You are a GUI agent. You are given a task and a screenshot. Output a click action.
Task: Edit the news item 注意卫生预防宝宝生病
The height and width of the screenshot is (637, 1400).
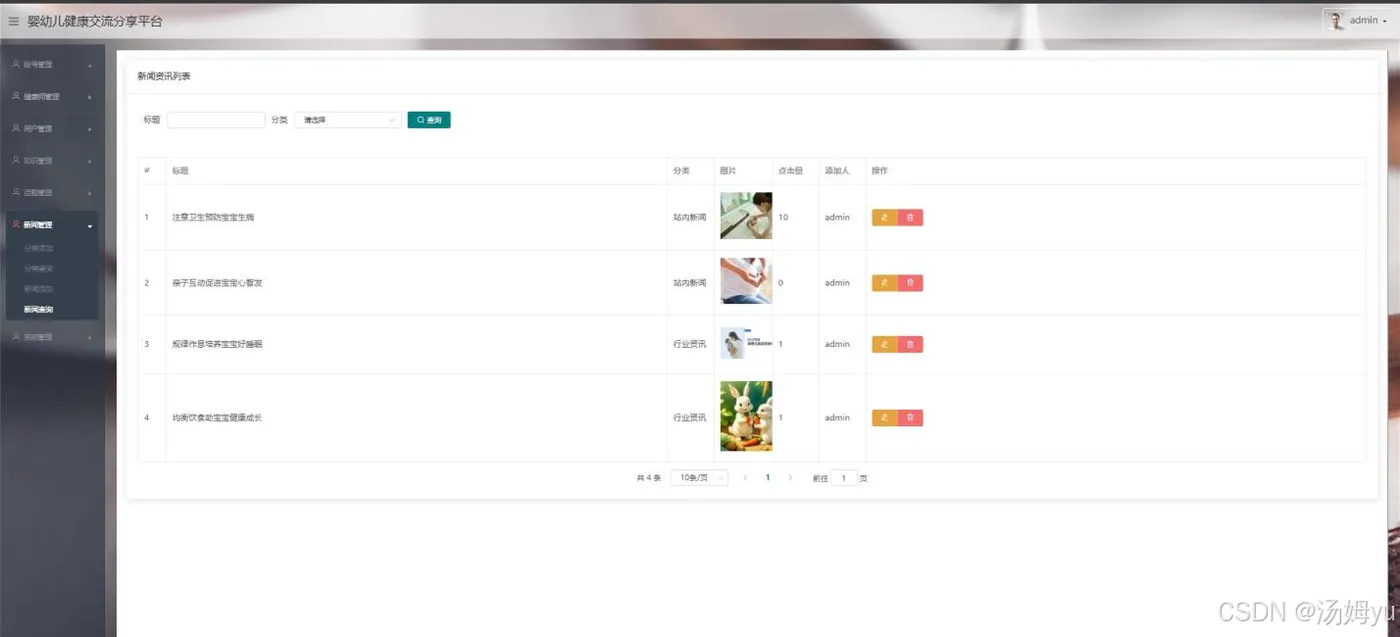point(885,217)
